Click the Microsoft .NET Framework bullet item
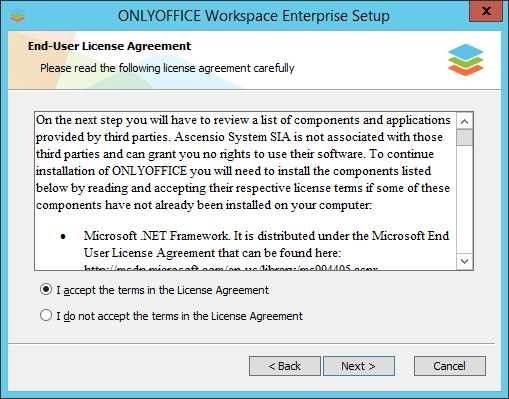Viewport: 509px width, 399px height. tap(266, 244)
